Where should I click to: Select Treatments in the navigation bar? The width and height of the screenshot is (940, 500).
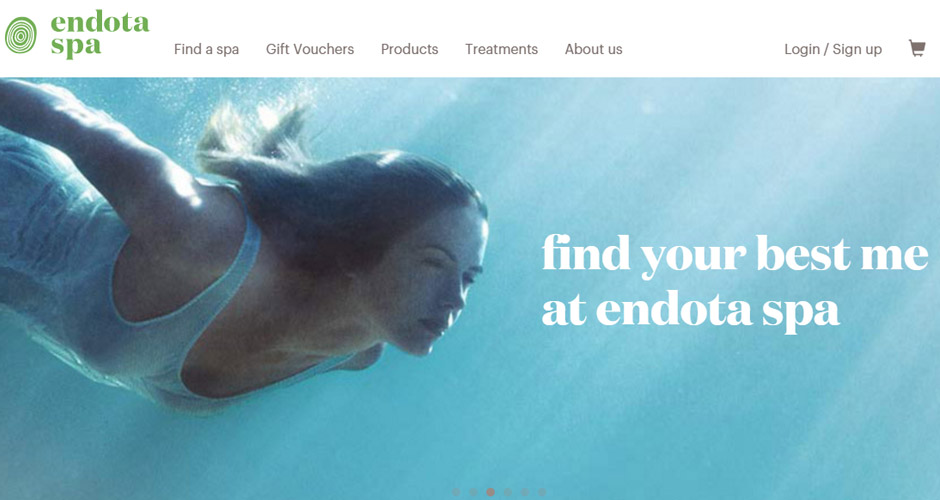pos(501,49)
